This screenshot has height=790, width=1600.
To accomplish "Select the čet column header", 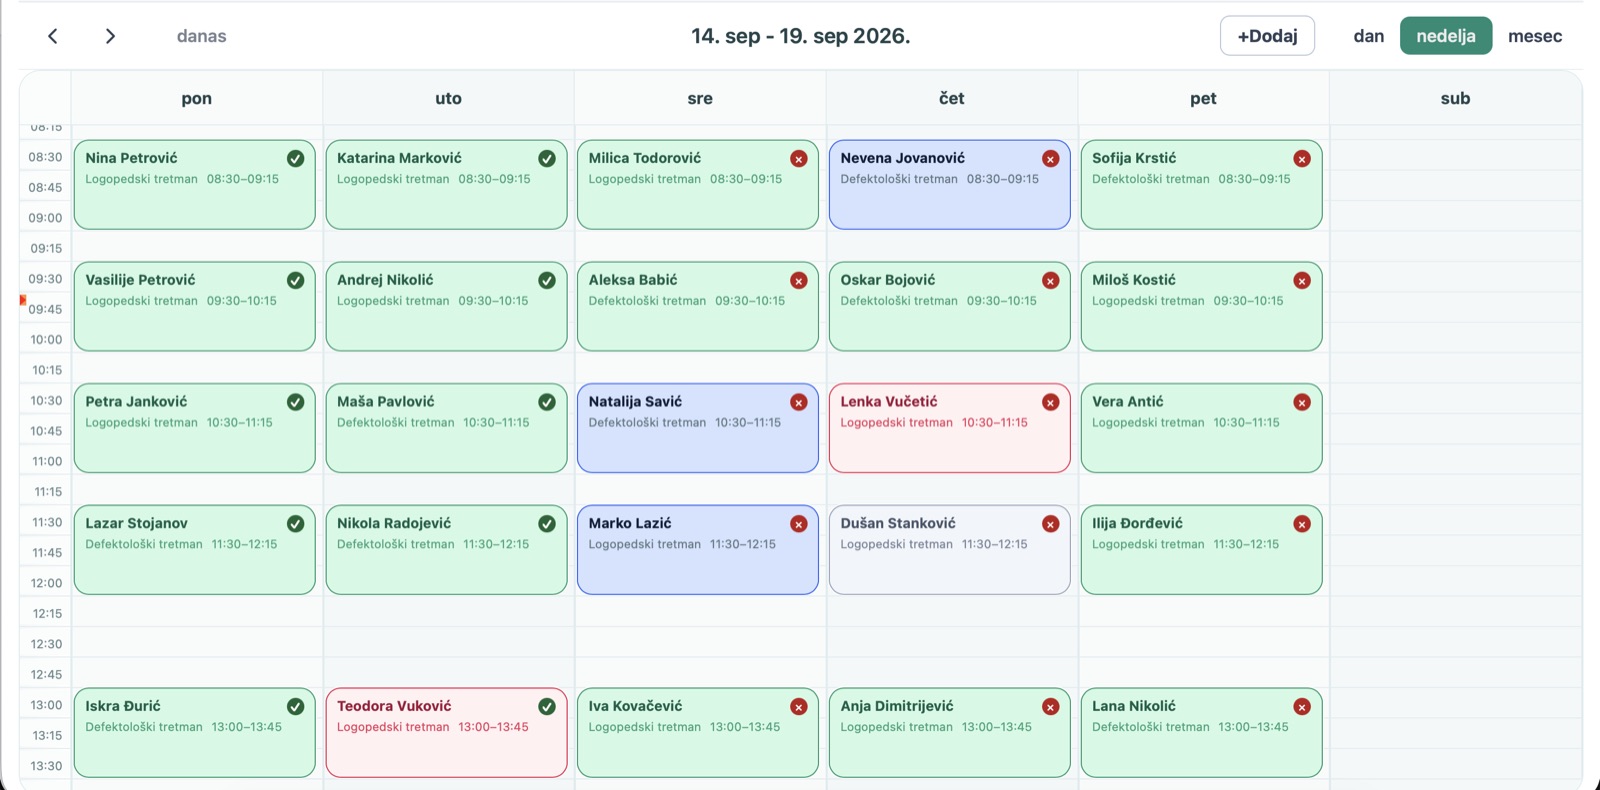I will (952, 98).
